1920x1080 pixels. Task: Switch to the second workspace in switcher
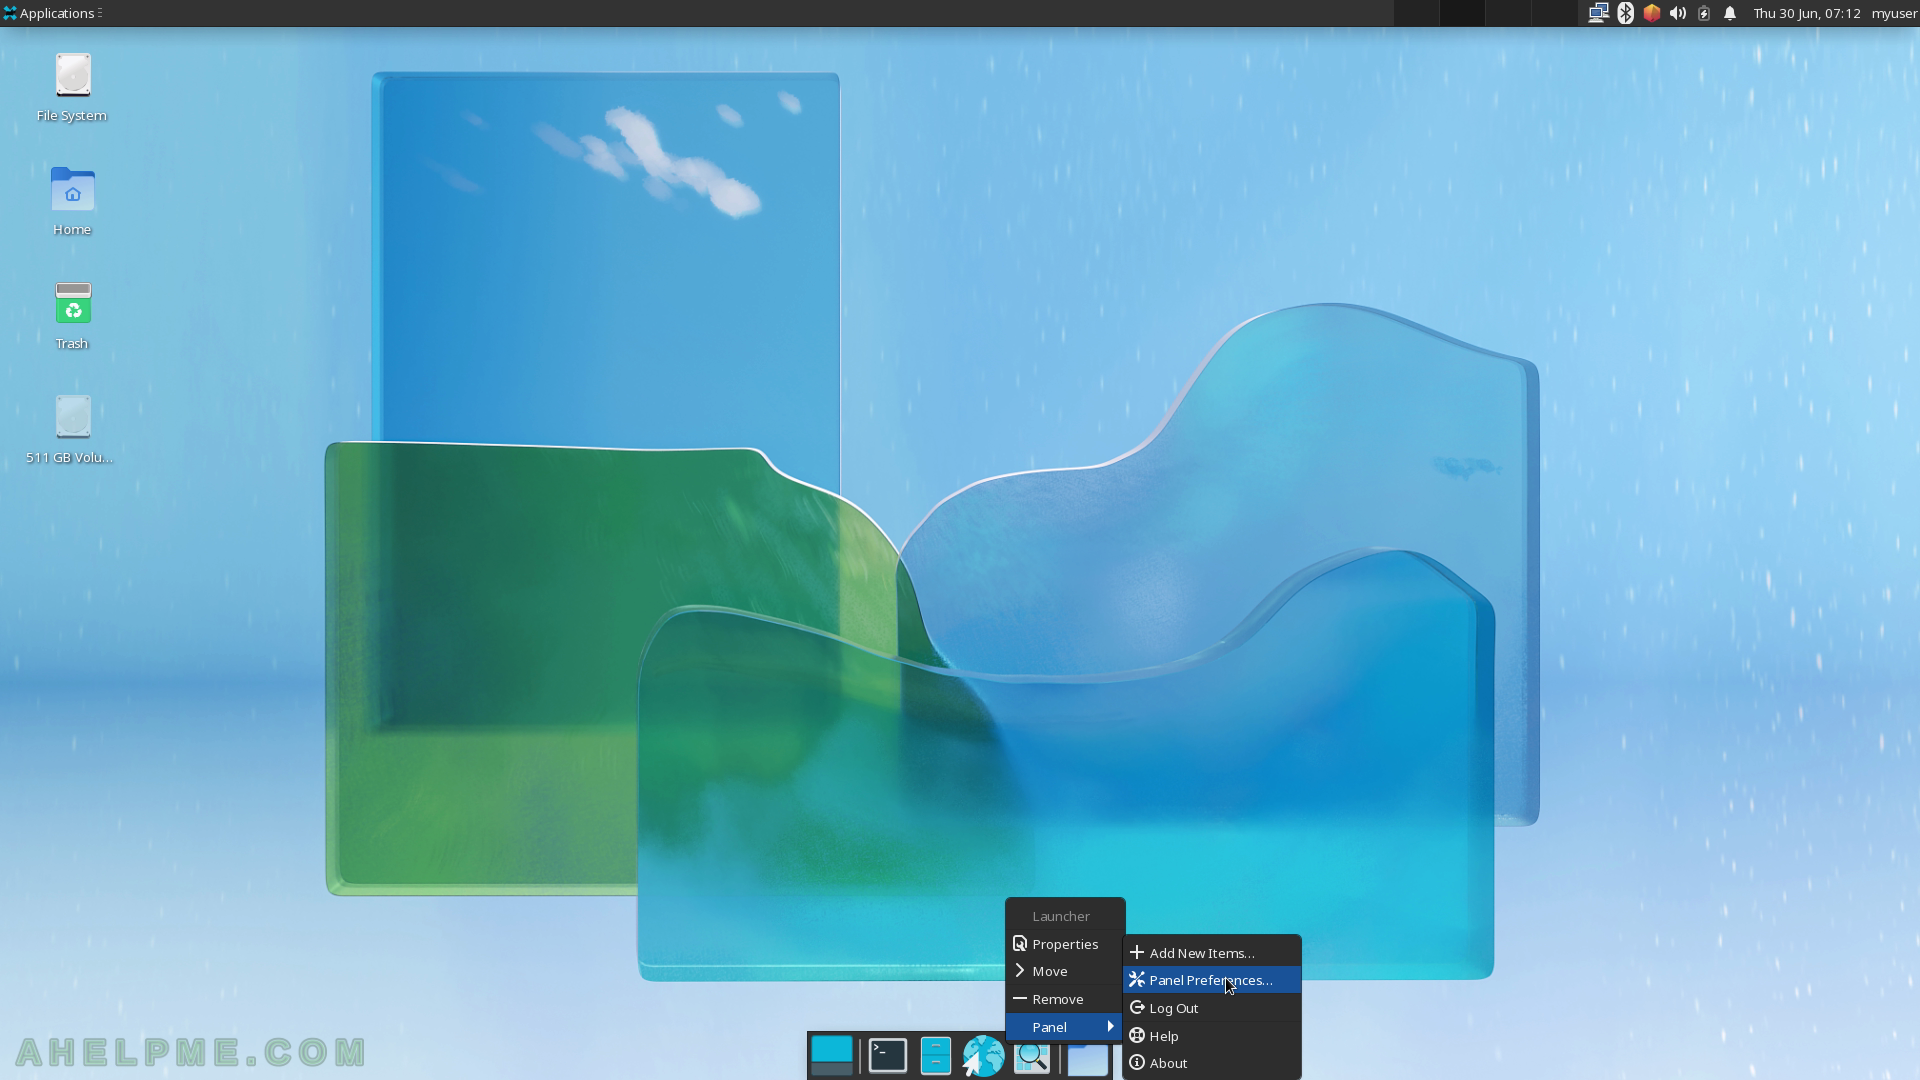[1462, 13]
